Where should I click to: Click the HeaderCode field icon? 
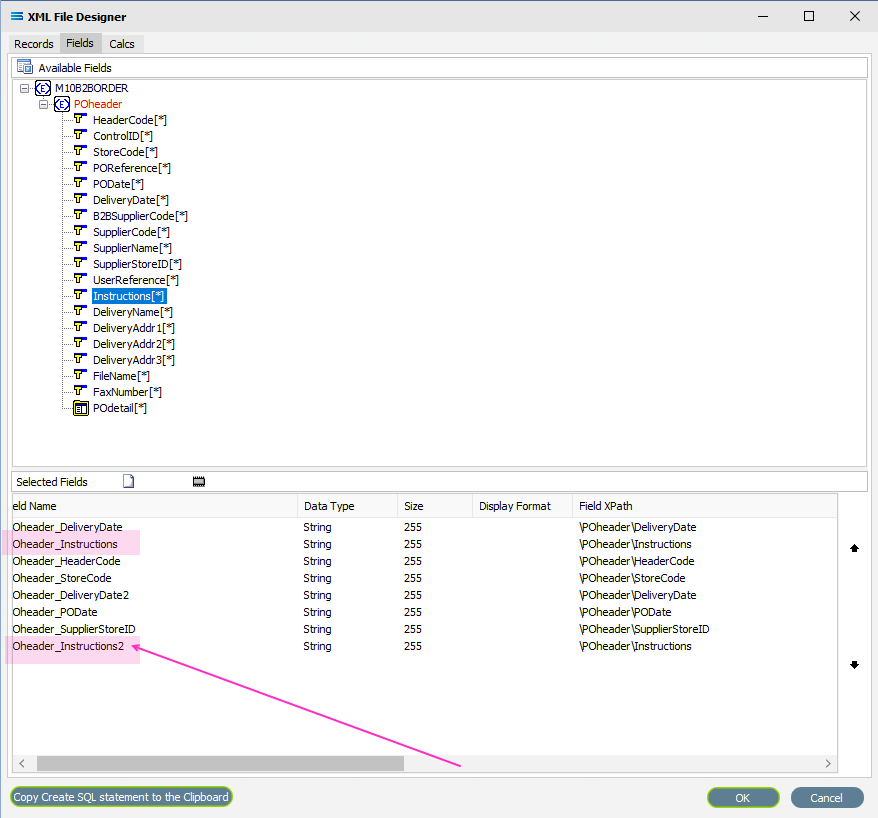pos(80,119)
